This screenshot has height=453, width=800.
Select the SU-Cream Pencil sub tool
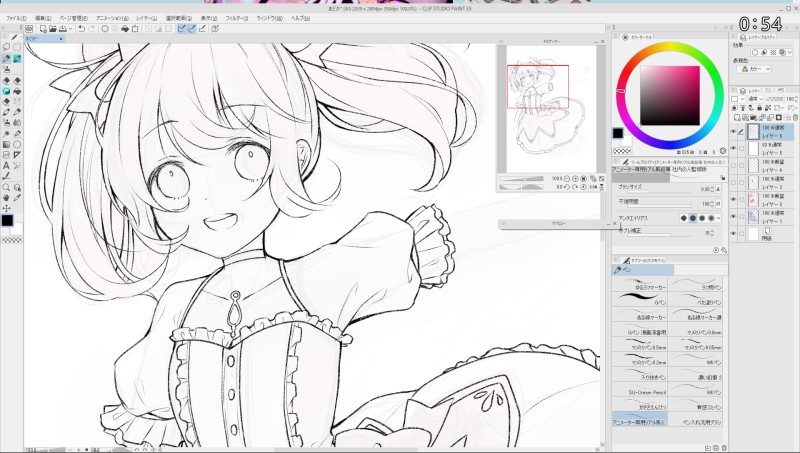click(640, 389)
